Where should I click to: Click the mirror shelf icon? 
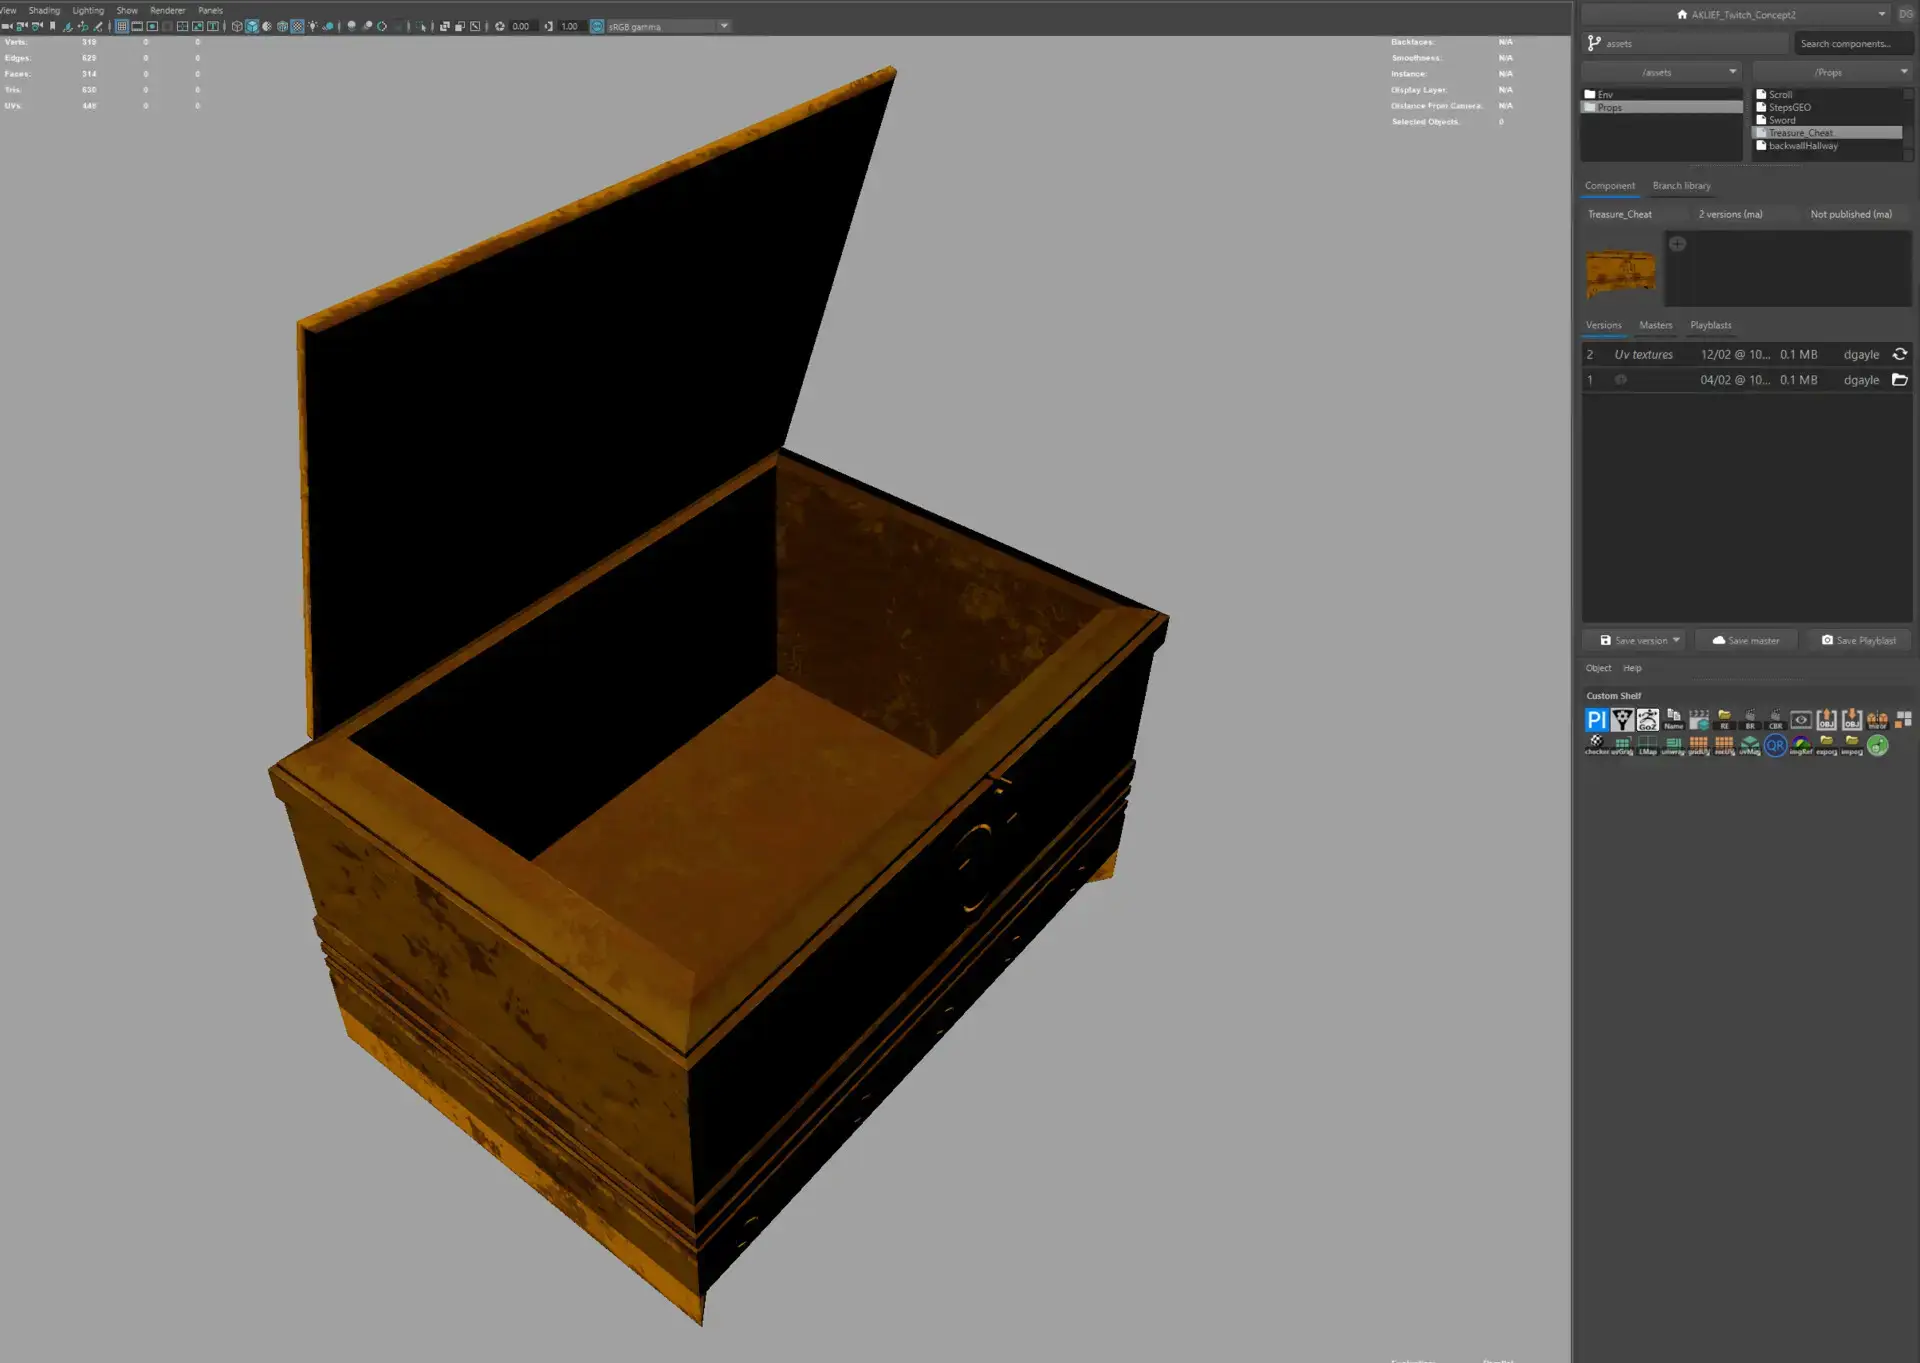tap(1877, 720)
